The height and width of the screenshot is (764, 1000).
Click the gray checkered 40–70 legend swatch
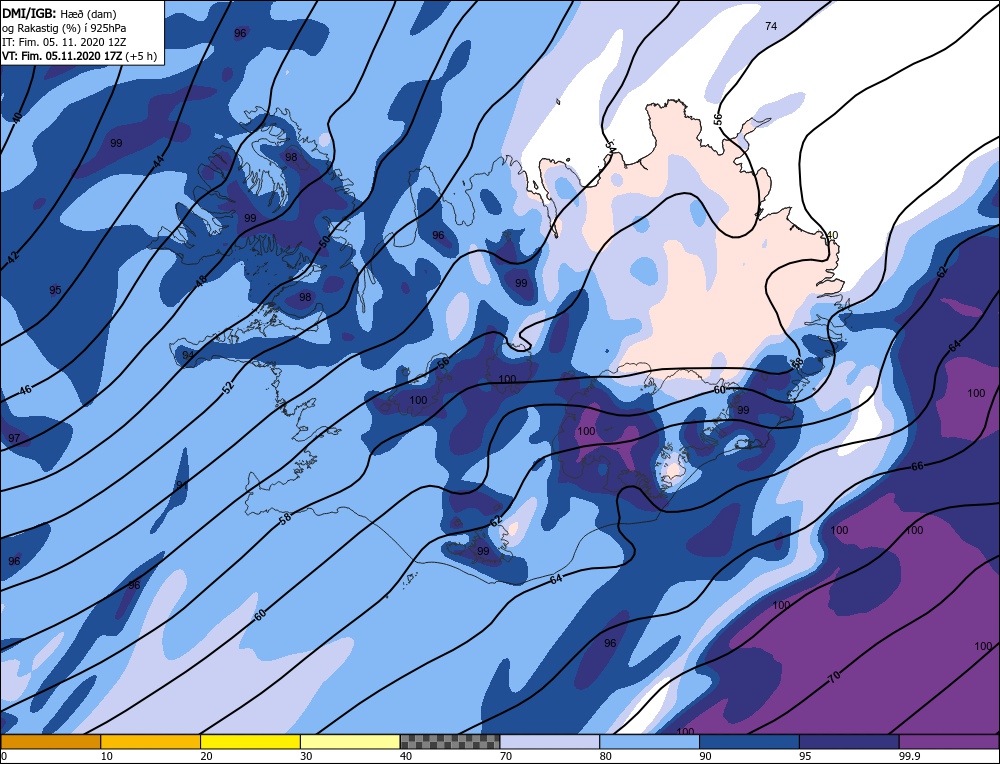tap(450, 742)
